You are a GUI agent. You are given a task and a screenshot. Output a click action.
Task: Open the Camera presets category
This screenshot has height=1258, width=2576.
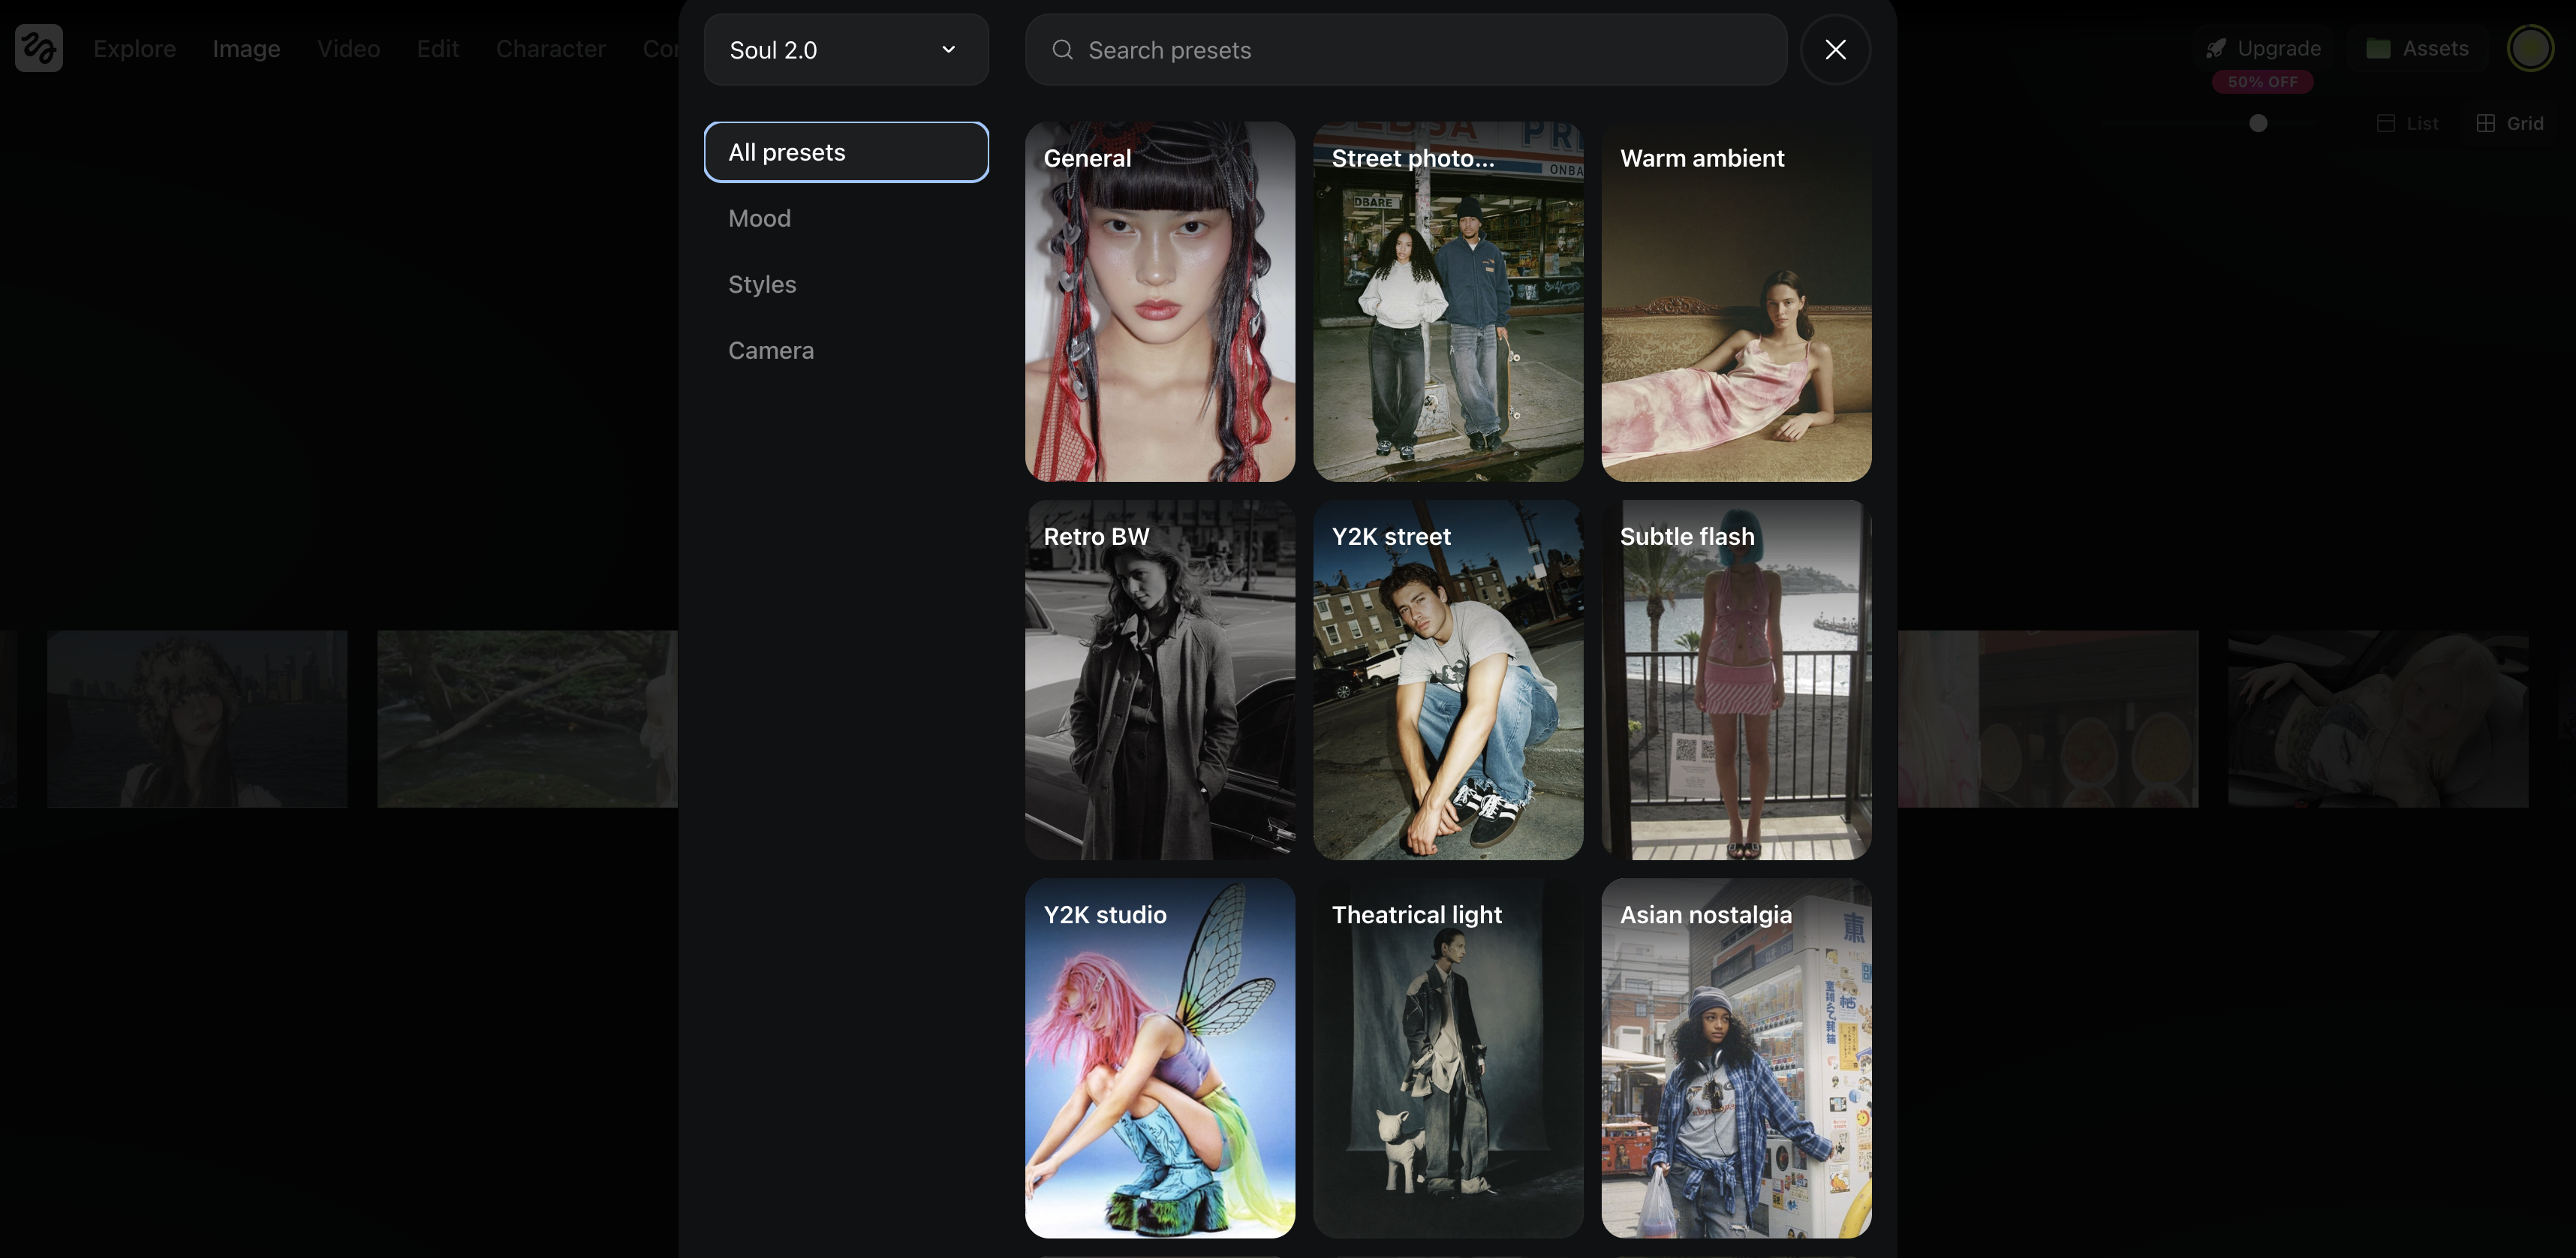[x=770, y=350]
